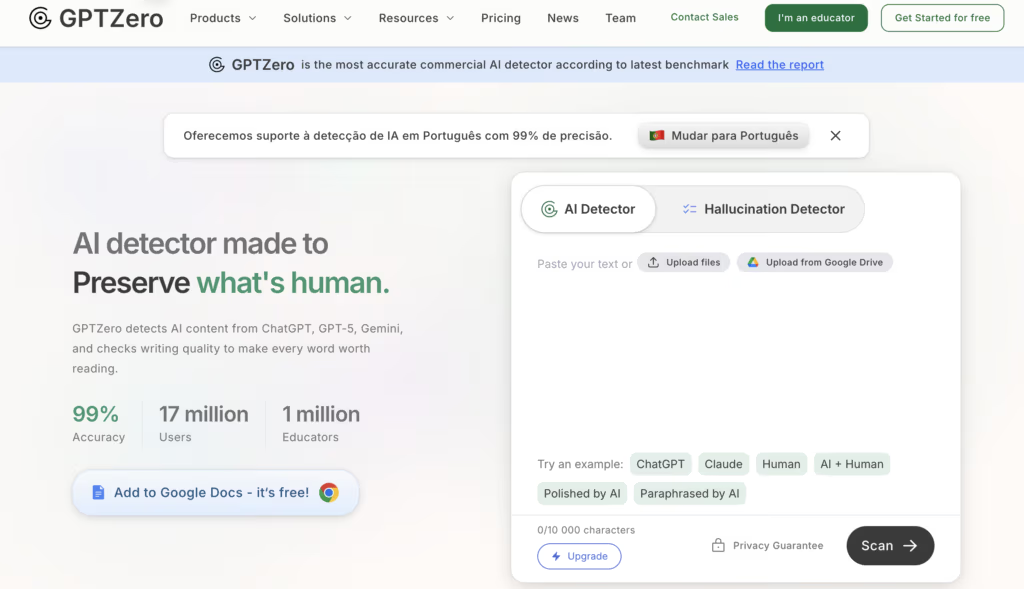Select the ChatGPT example chip

pos(660,464)
